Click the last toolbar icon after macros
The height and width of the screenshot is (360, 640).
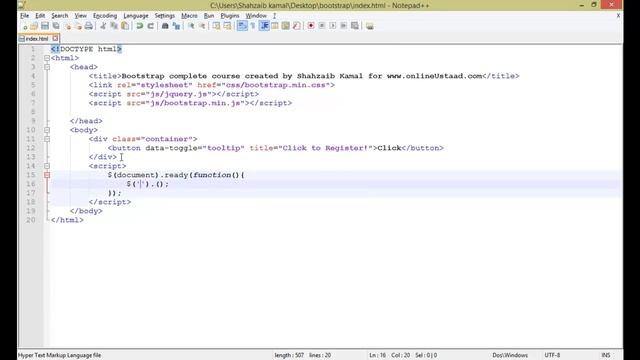[369, 26]
